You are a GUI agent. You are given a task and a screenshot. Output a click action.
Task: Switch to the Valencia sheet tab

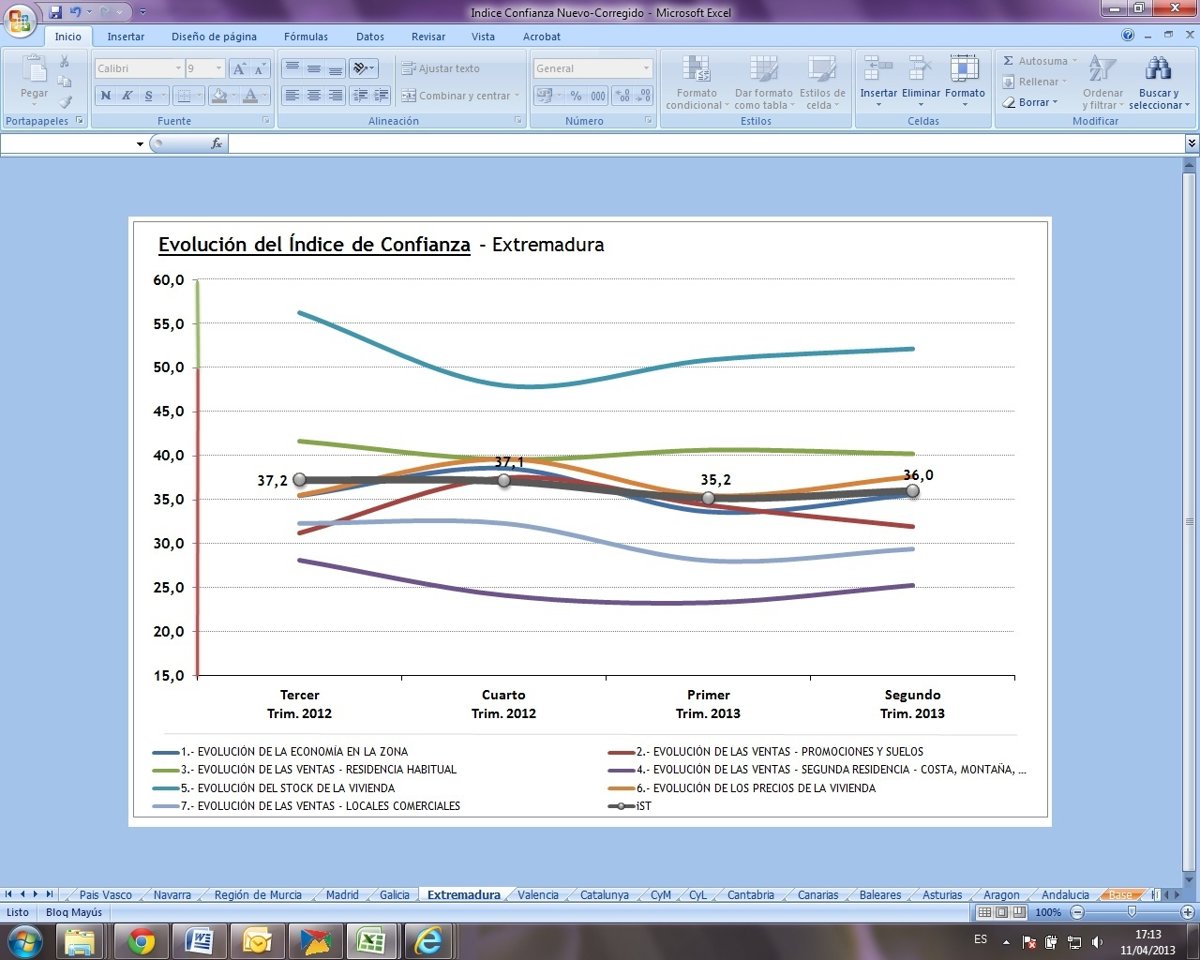point(538,895)
